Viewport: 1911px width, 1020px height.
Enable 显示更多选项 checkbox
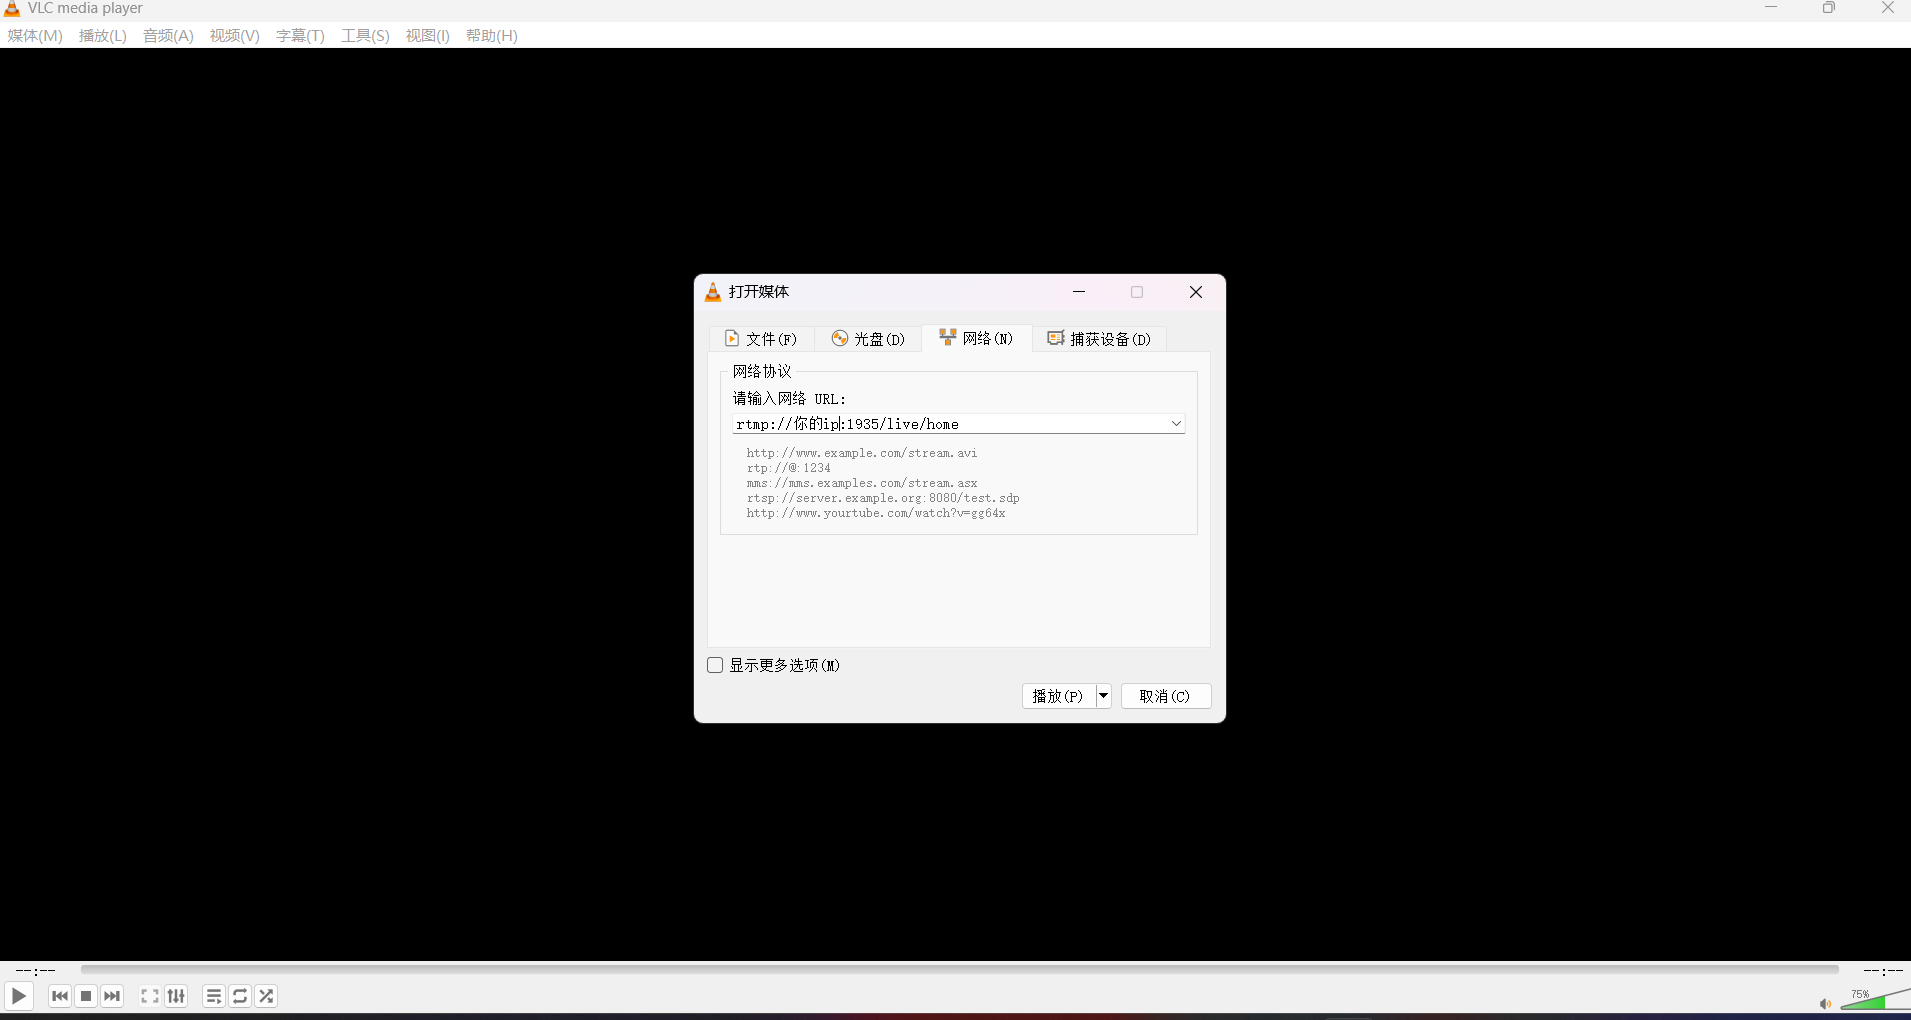point(715,665)
